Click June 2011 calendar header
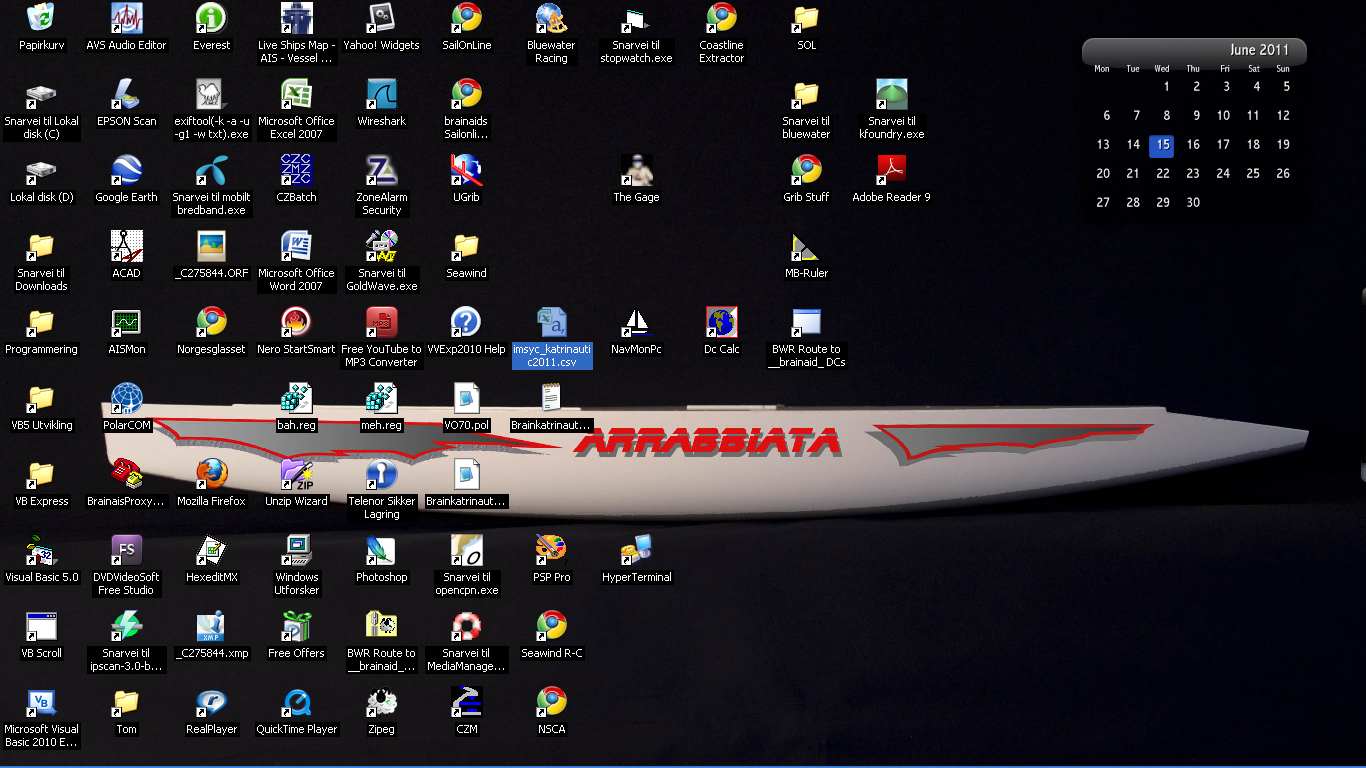Screen dimensions: 1366x768 [x=1259, y=50]
